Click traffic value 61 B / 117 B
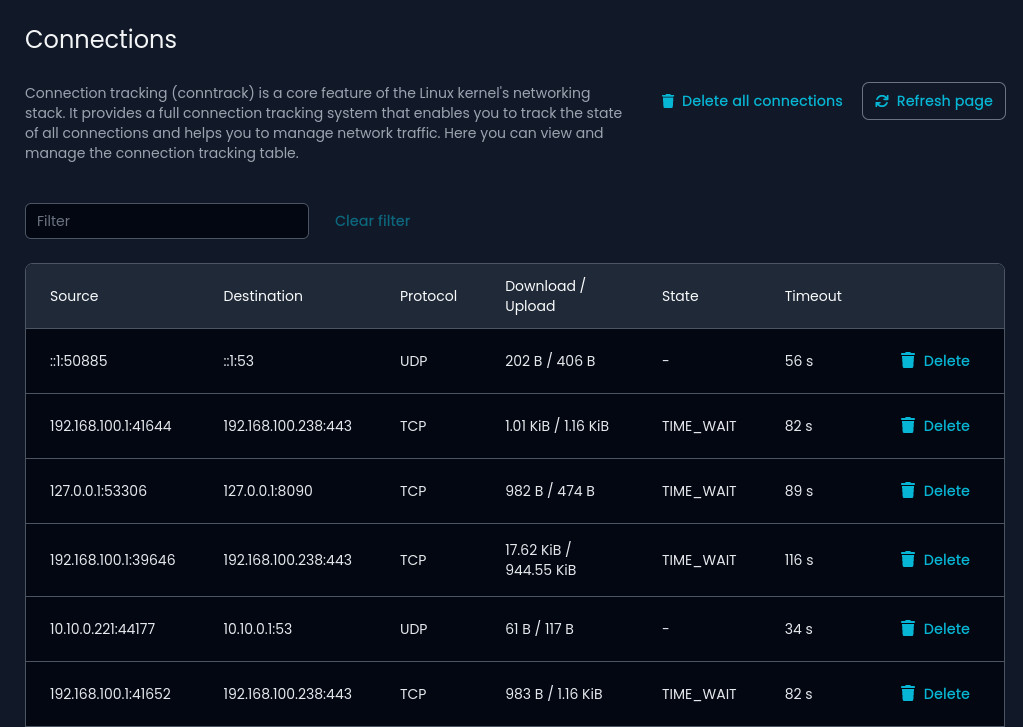Image resolution: width=1023 pixels, height=727 pixels. tap(539, 629)
